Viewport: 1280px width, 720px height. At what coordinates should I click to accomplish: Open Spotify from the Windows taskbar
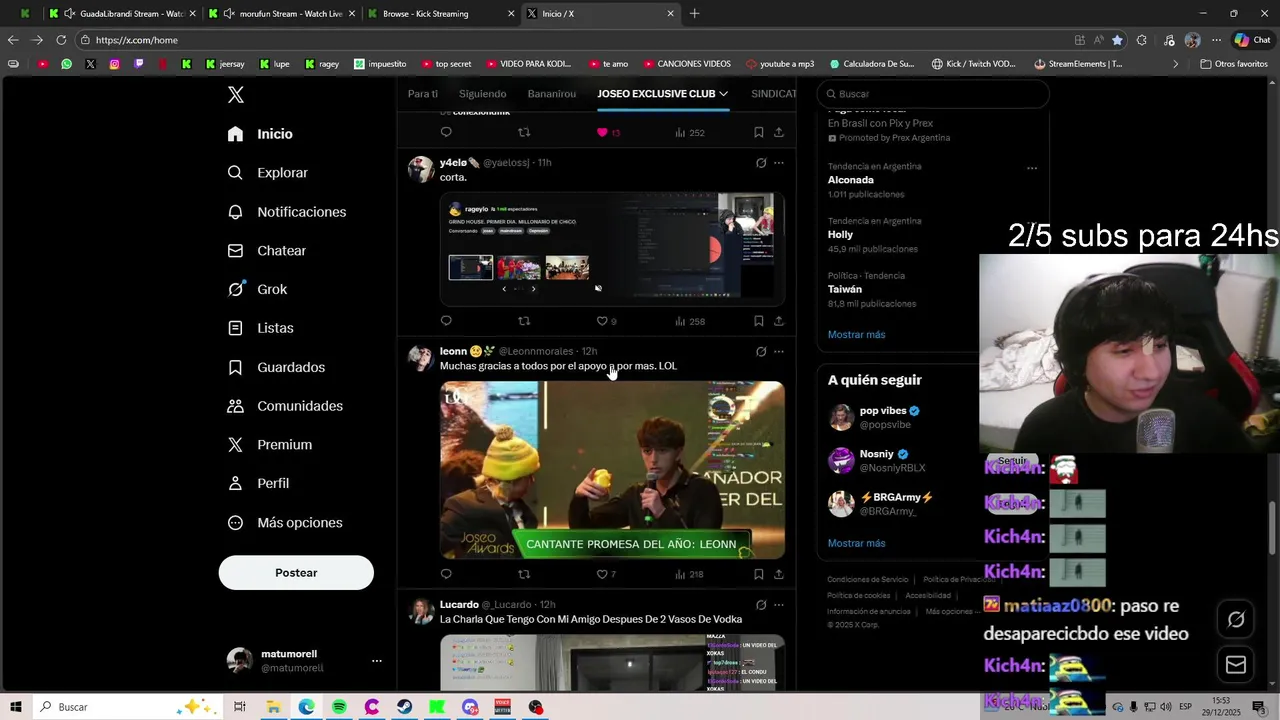coord(339,707)
